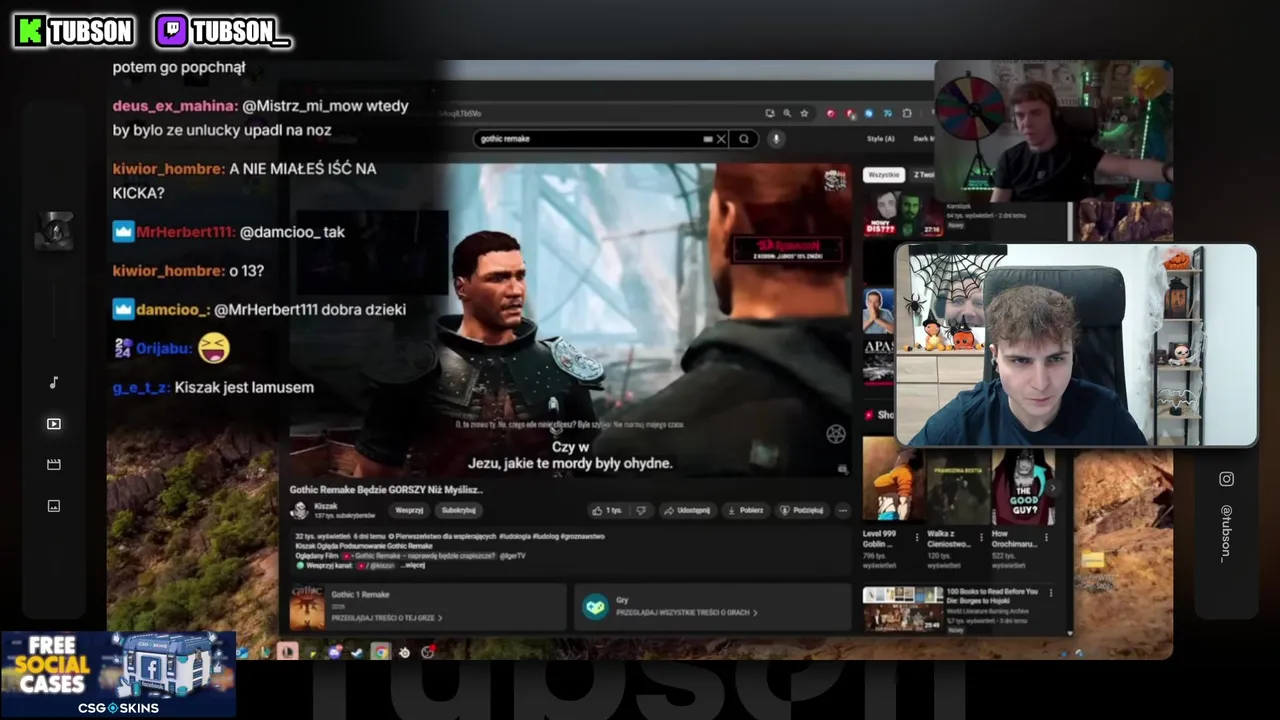Click the YouTube search box containing 'gothic remake'
This screenshot has width=1280, height=720.
[602, 139]
